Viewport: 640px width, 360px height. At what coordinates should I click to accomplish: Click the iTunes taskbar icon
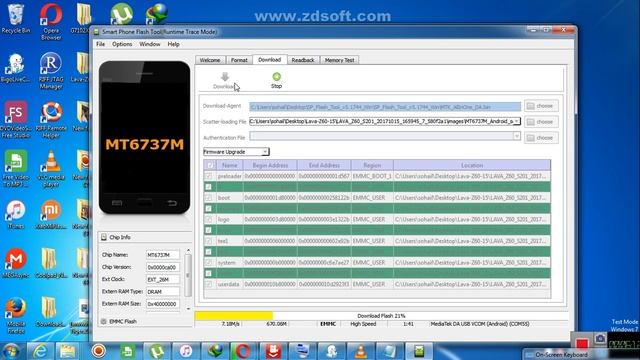tap(186, 351)
